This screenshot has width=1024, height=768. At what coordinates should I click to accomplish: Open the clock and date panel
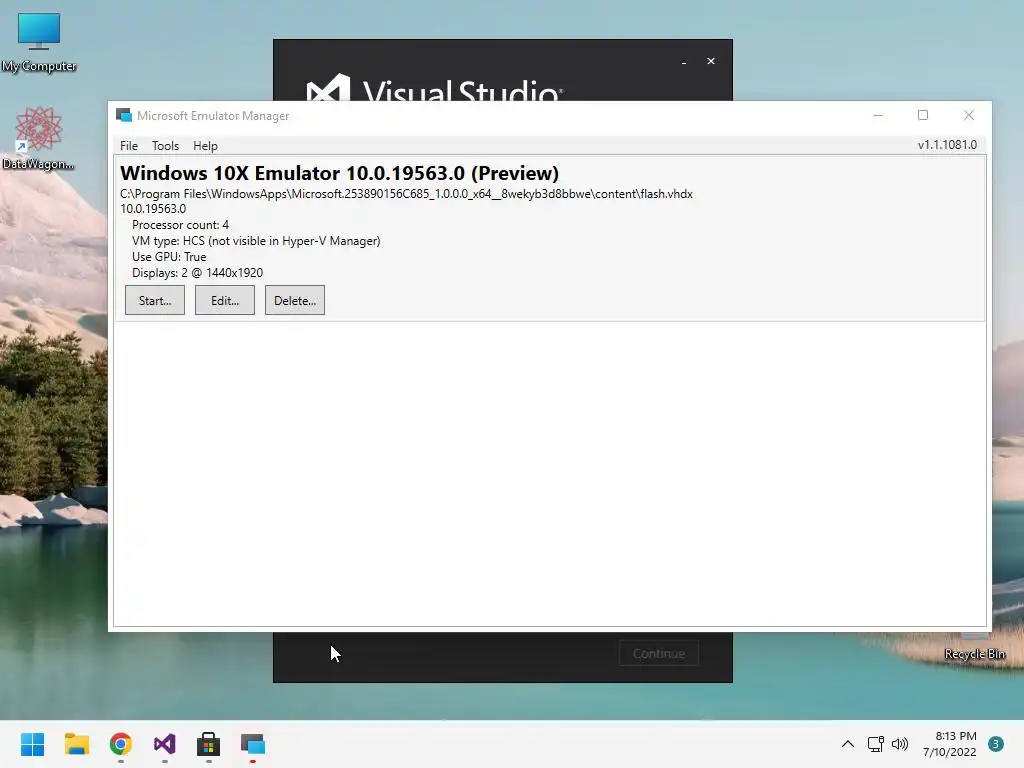tap(950, 744)
